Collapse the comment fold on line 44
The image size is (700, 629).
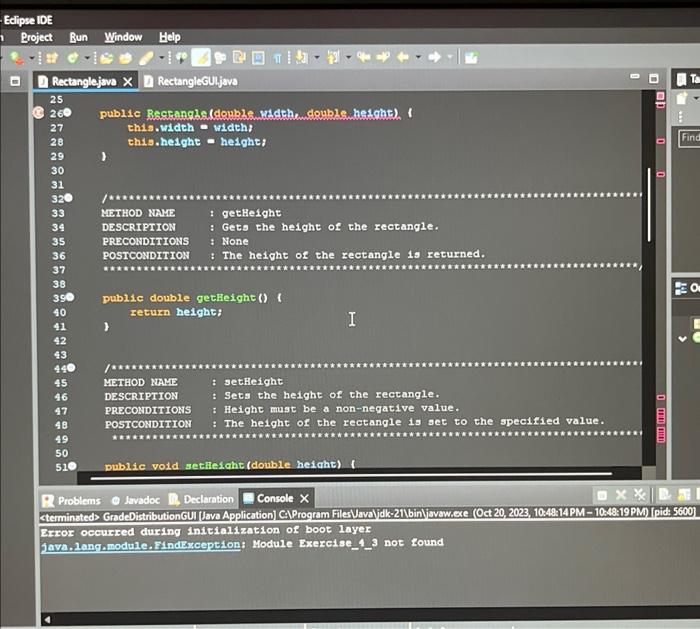point(71,368)
